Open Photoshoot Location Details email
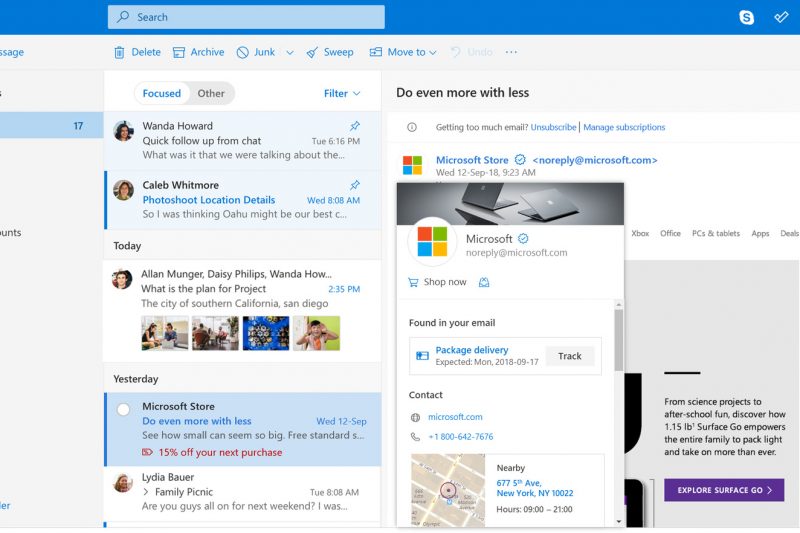The height and width of the screenshot is (533, 800). tap(243, 200)
